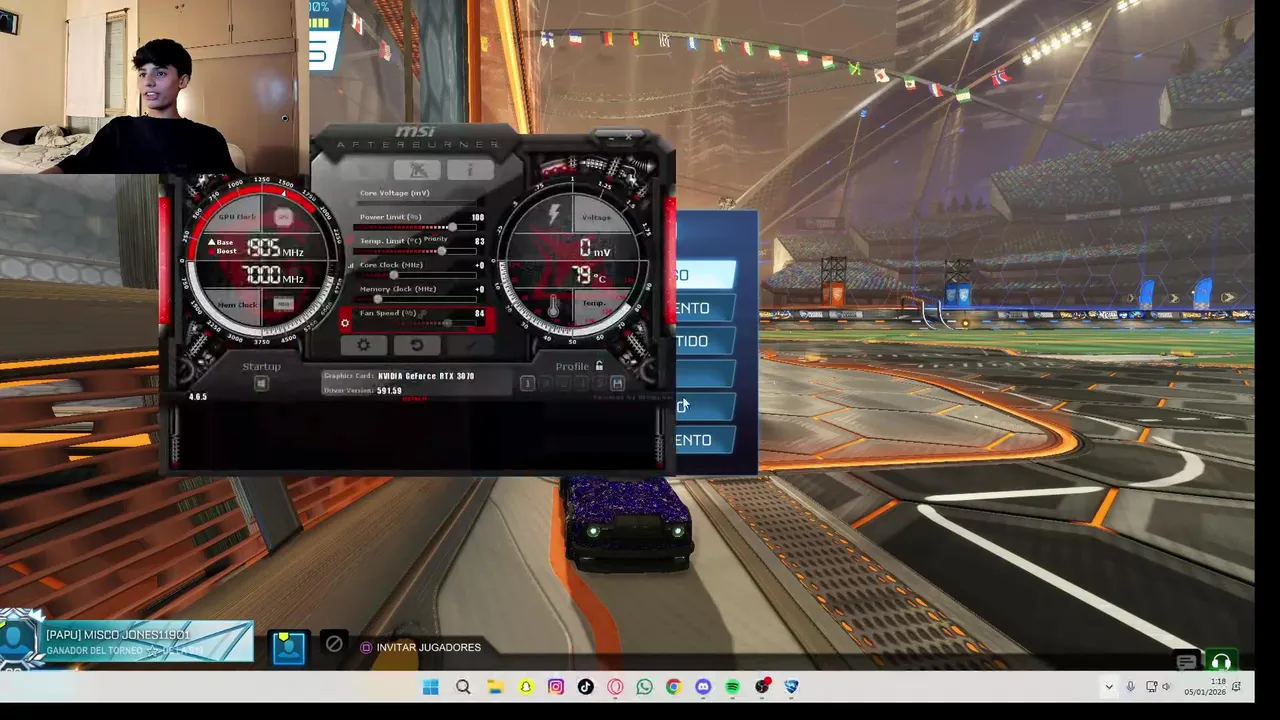This screenshot has height=720, width=1280.
Task: Open the curve editor icon beside Core Clock
Action: 350,266
